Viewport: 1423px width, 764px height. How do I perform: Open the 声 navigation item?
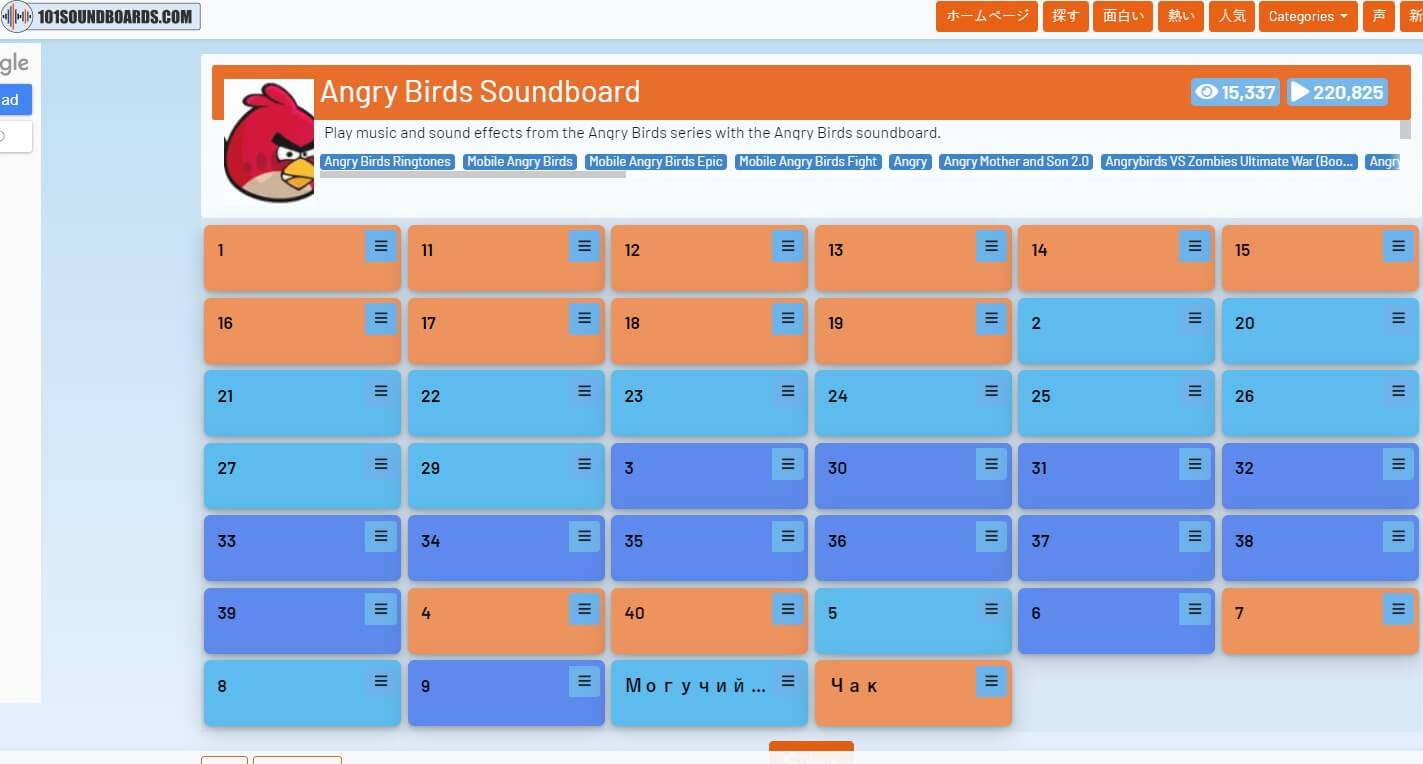(1379, 16)
